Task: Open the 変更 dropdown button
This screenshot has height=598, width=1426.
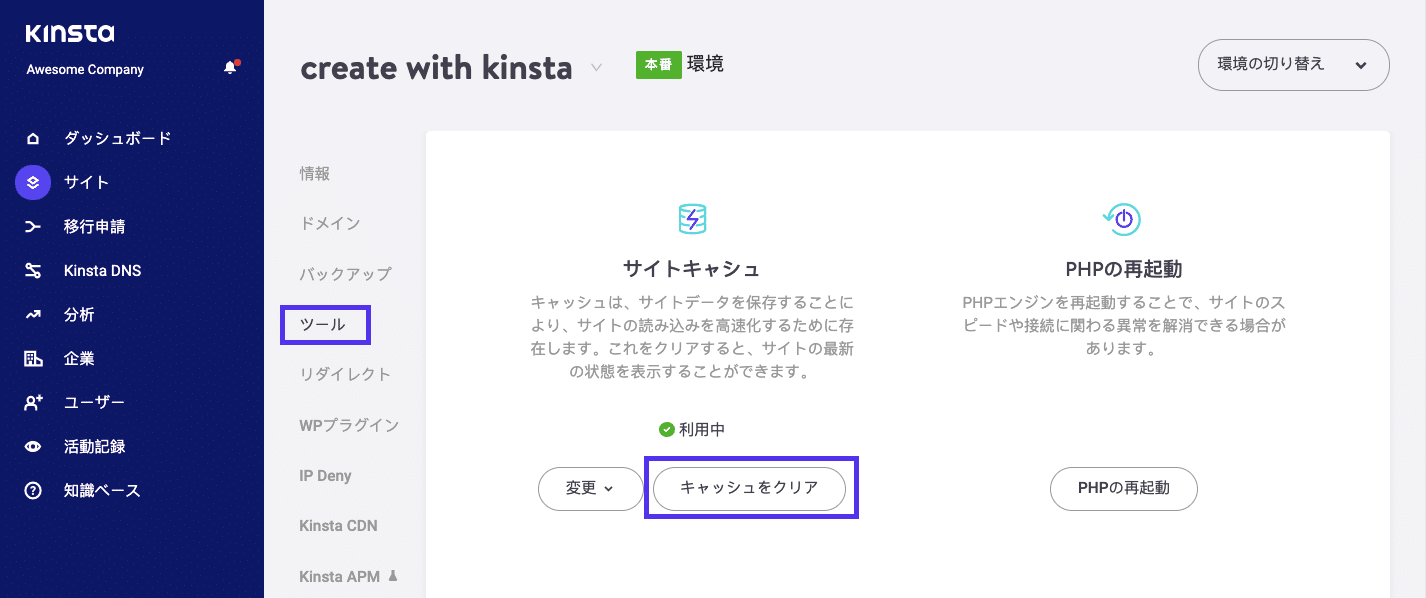Action: 590,489
